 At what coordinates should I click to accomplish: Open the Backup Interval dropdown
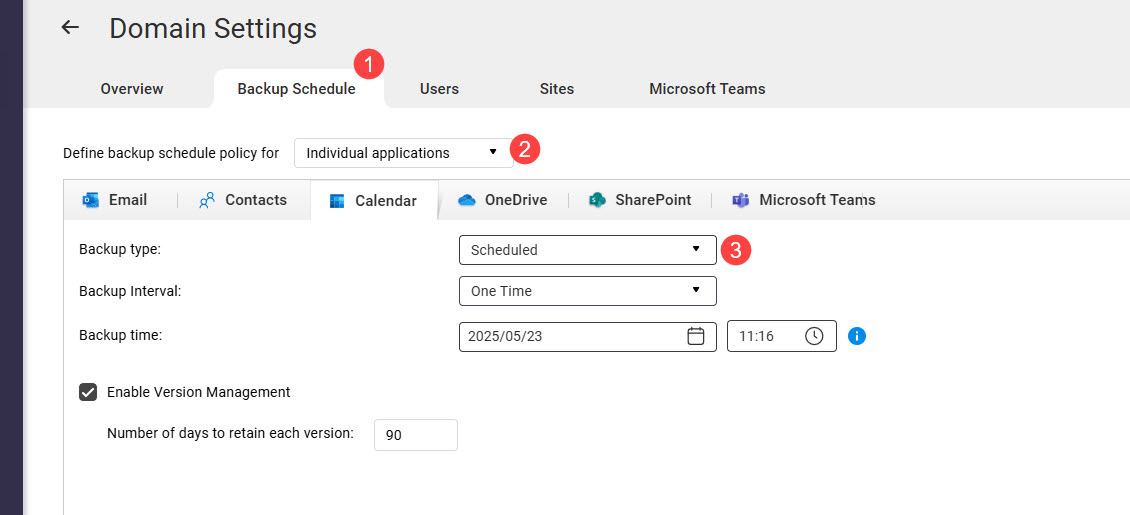click(x=587, y=291)
